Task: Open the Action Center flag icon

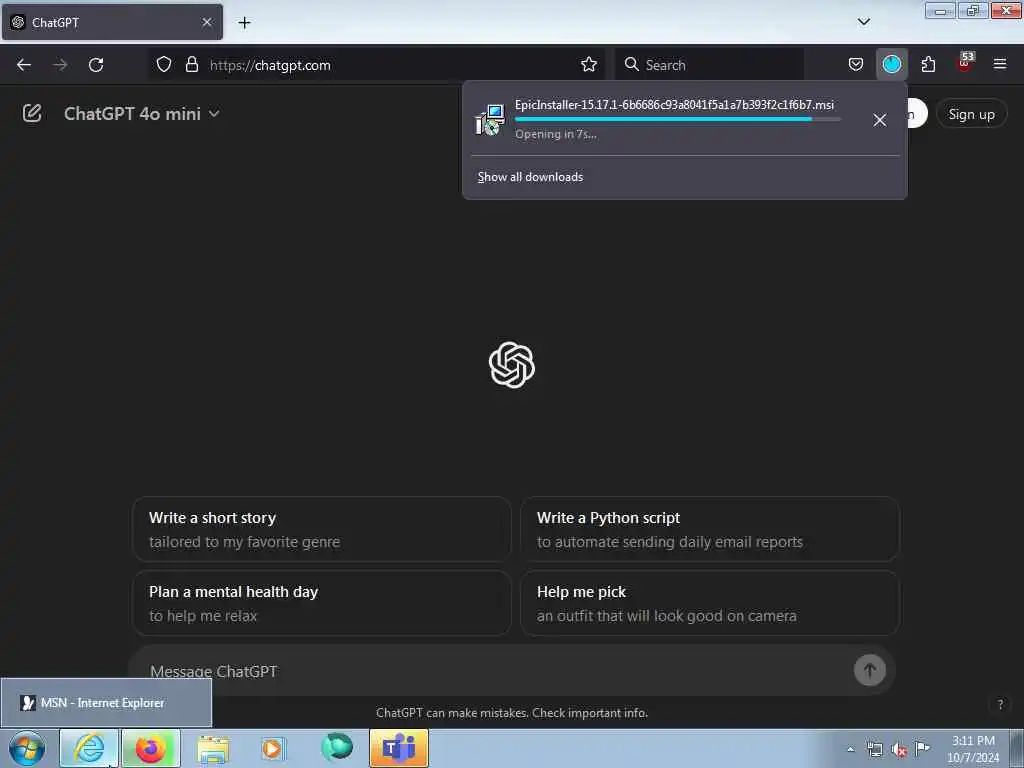Action: pos(922,748)
